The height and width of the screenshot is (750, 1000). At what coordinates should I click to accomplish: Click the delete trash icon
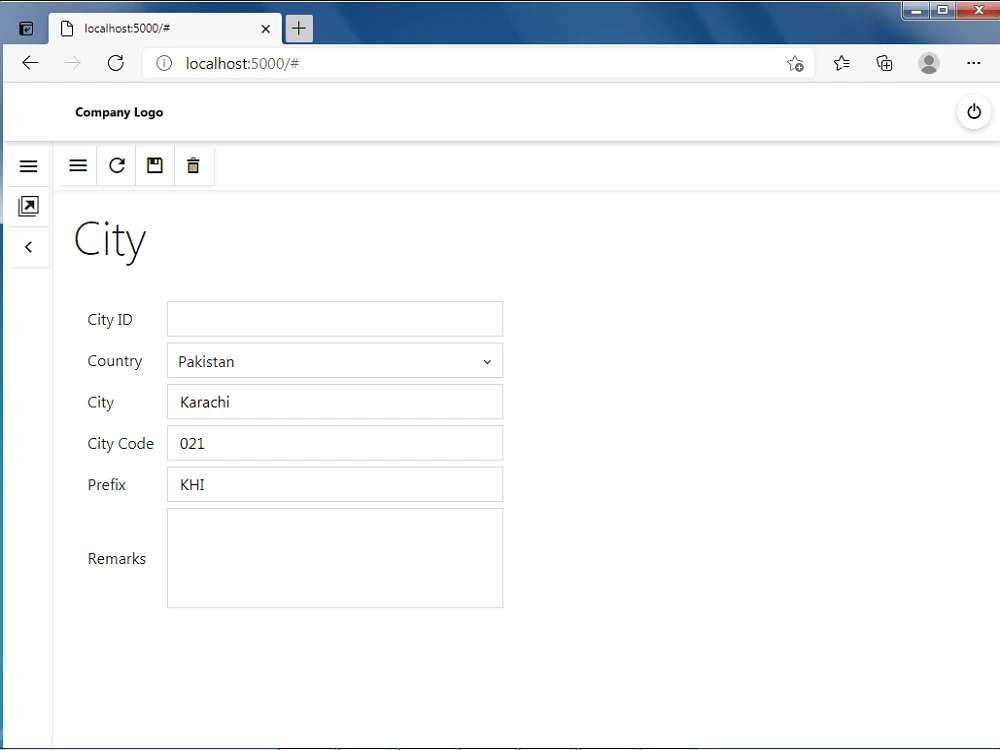[x=193, y=166]
